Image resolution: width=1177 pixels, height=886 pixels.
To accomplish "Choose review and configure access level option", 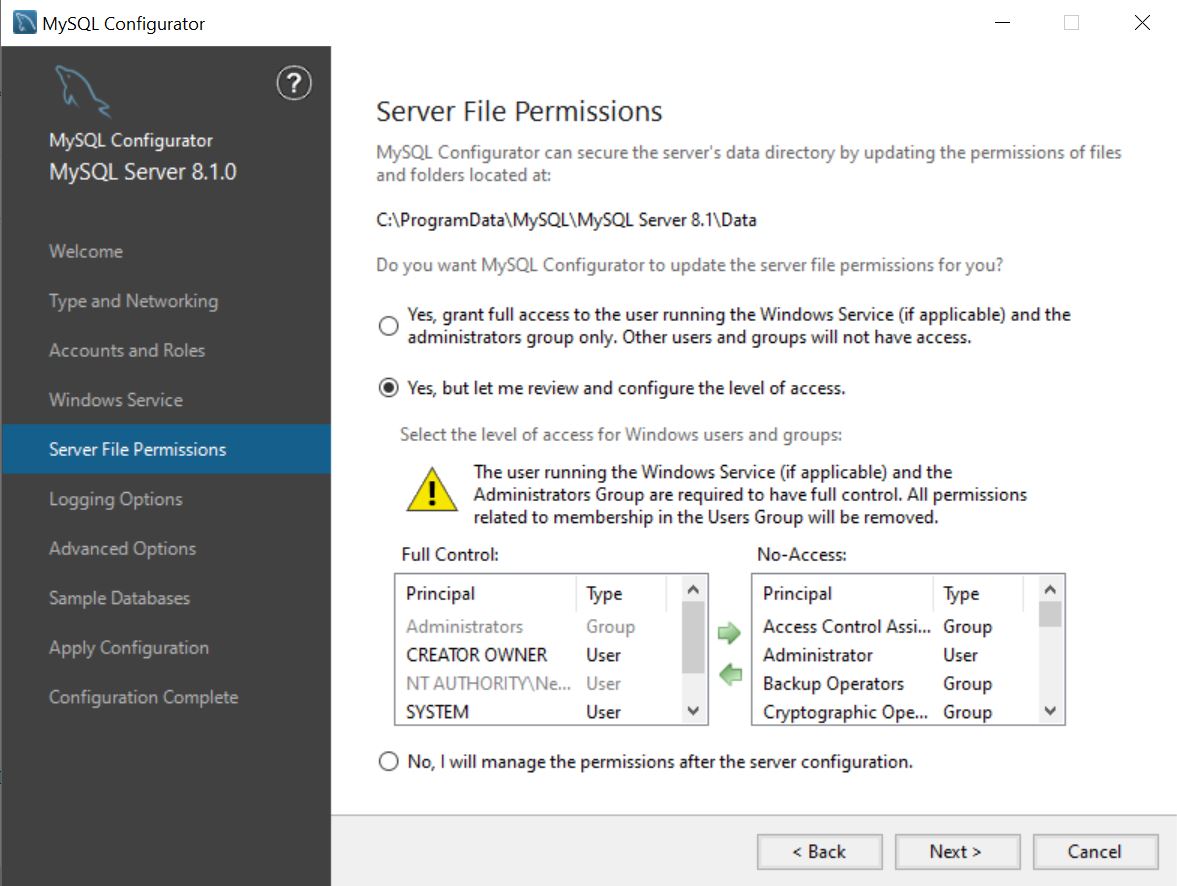I will (x=388, y=387).
